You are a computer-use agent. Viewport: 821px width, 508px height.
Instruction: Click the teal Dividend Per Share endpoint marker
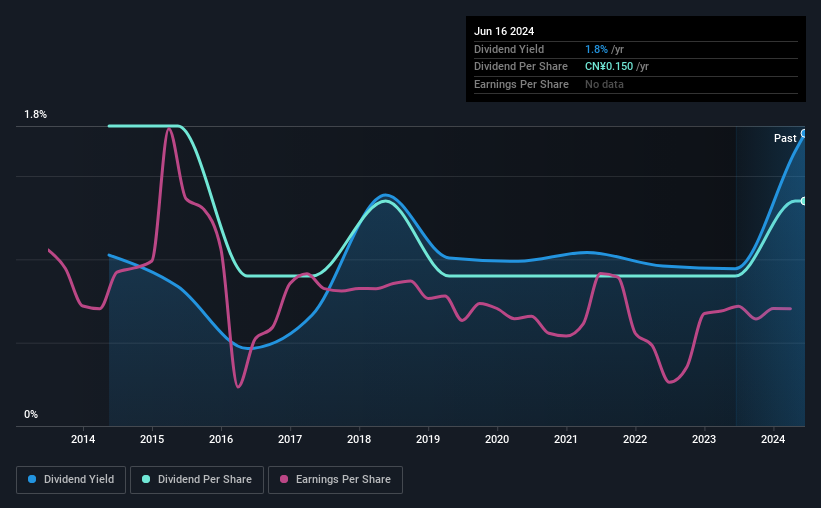(804, 201)
